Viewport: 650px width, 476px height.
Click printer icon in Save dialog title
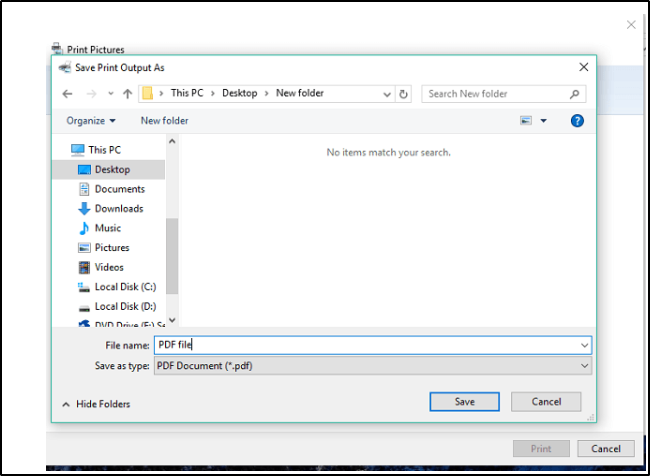pos(65,68)
